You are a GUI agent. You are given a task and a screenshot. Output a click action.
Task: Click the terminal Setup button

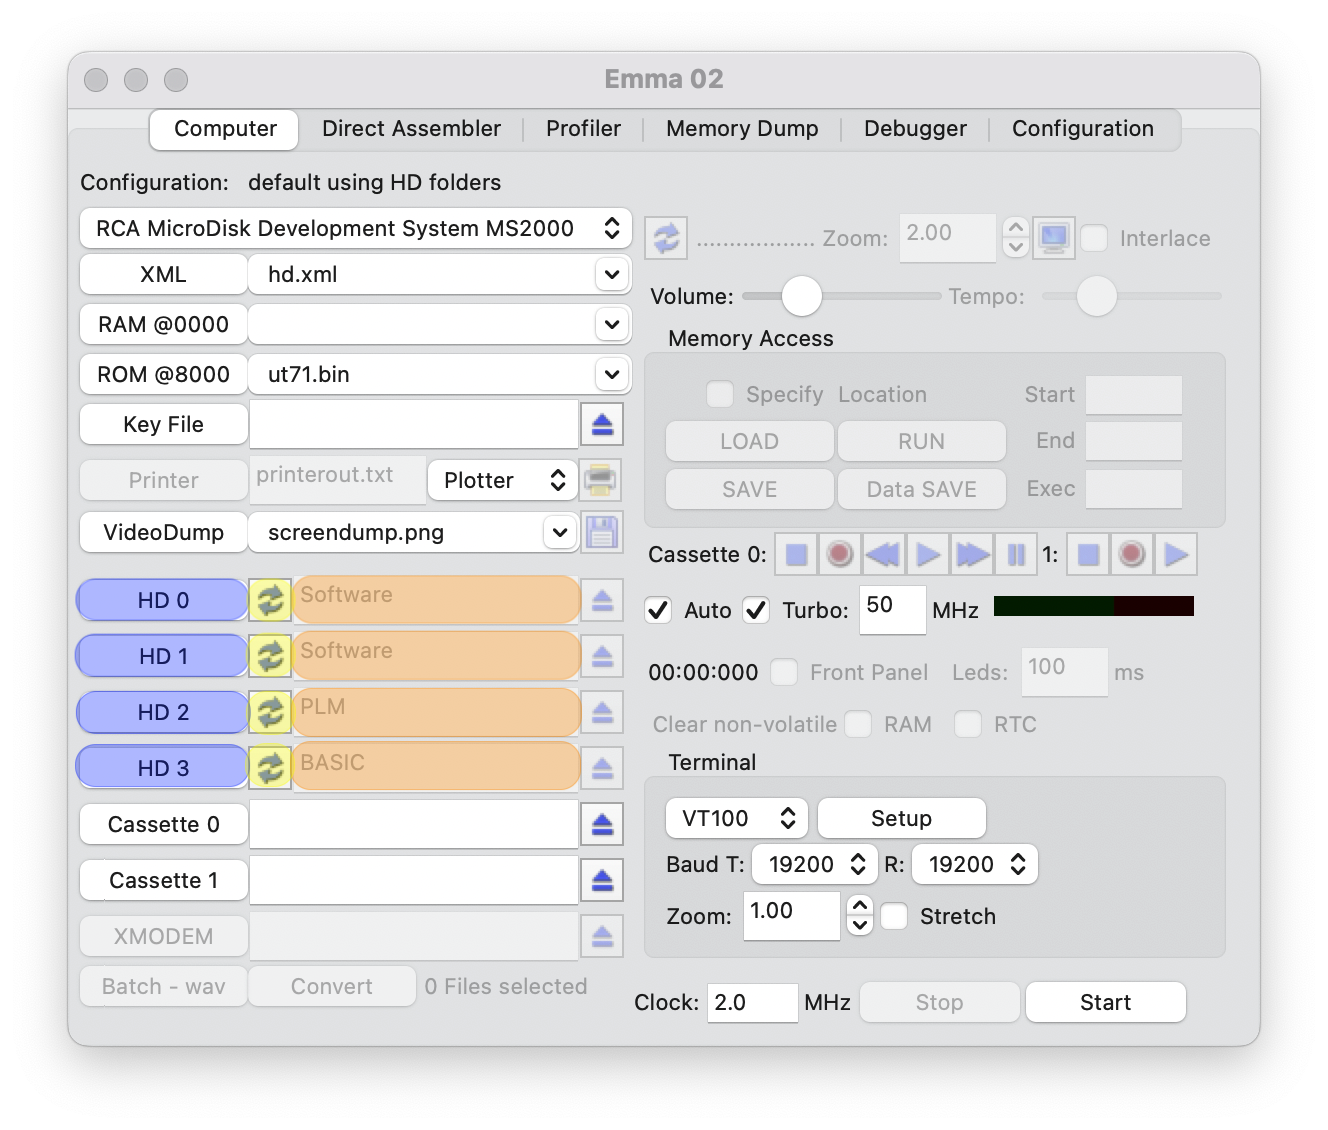coord(901,818)
